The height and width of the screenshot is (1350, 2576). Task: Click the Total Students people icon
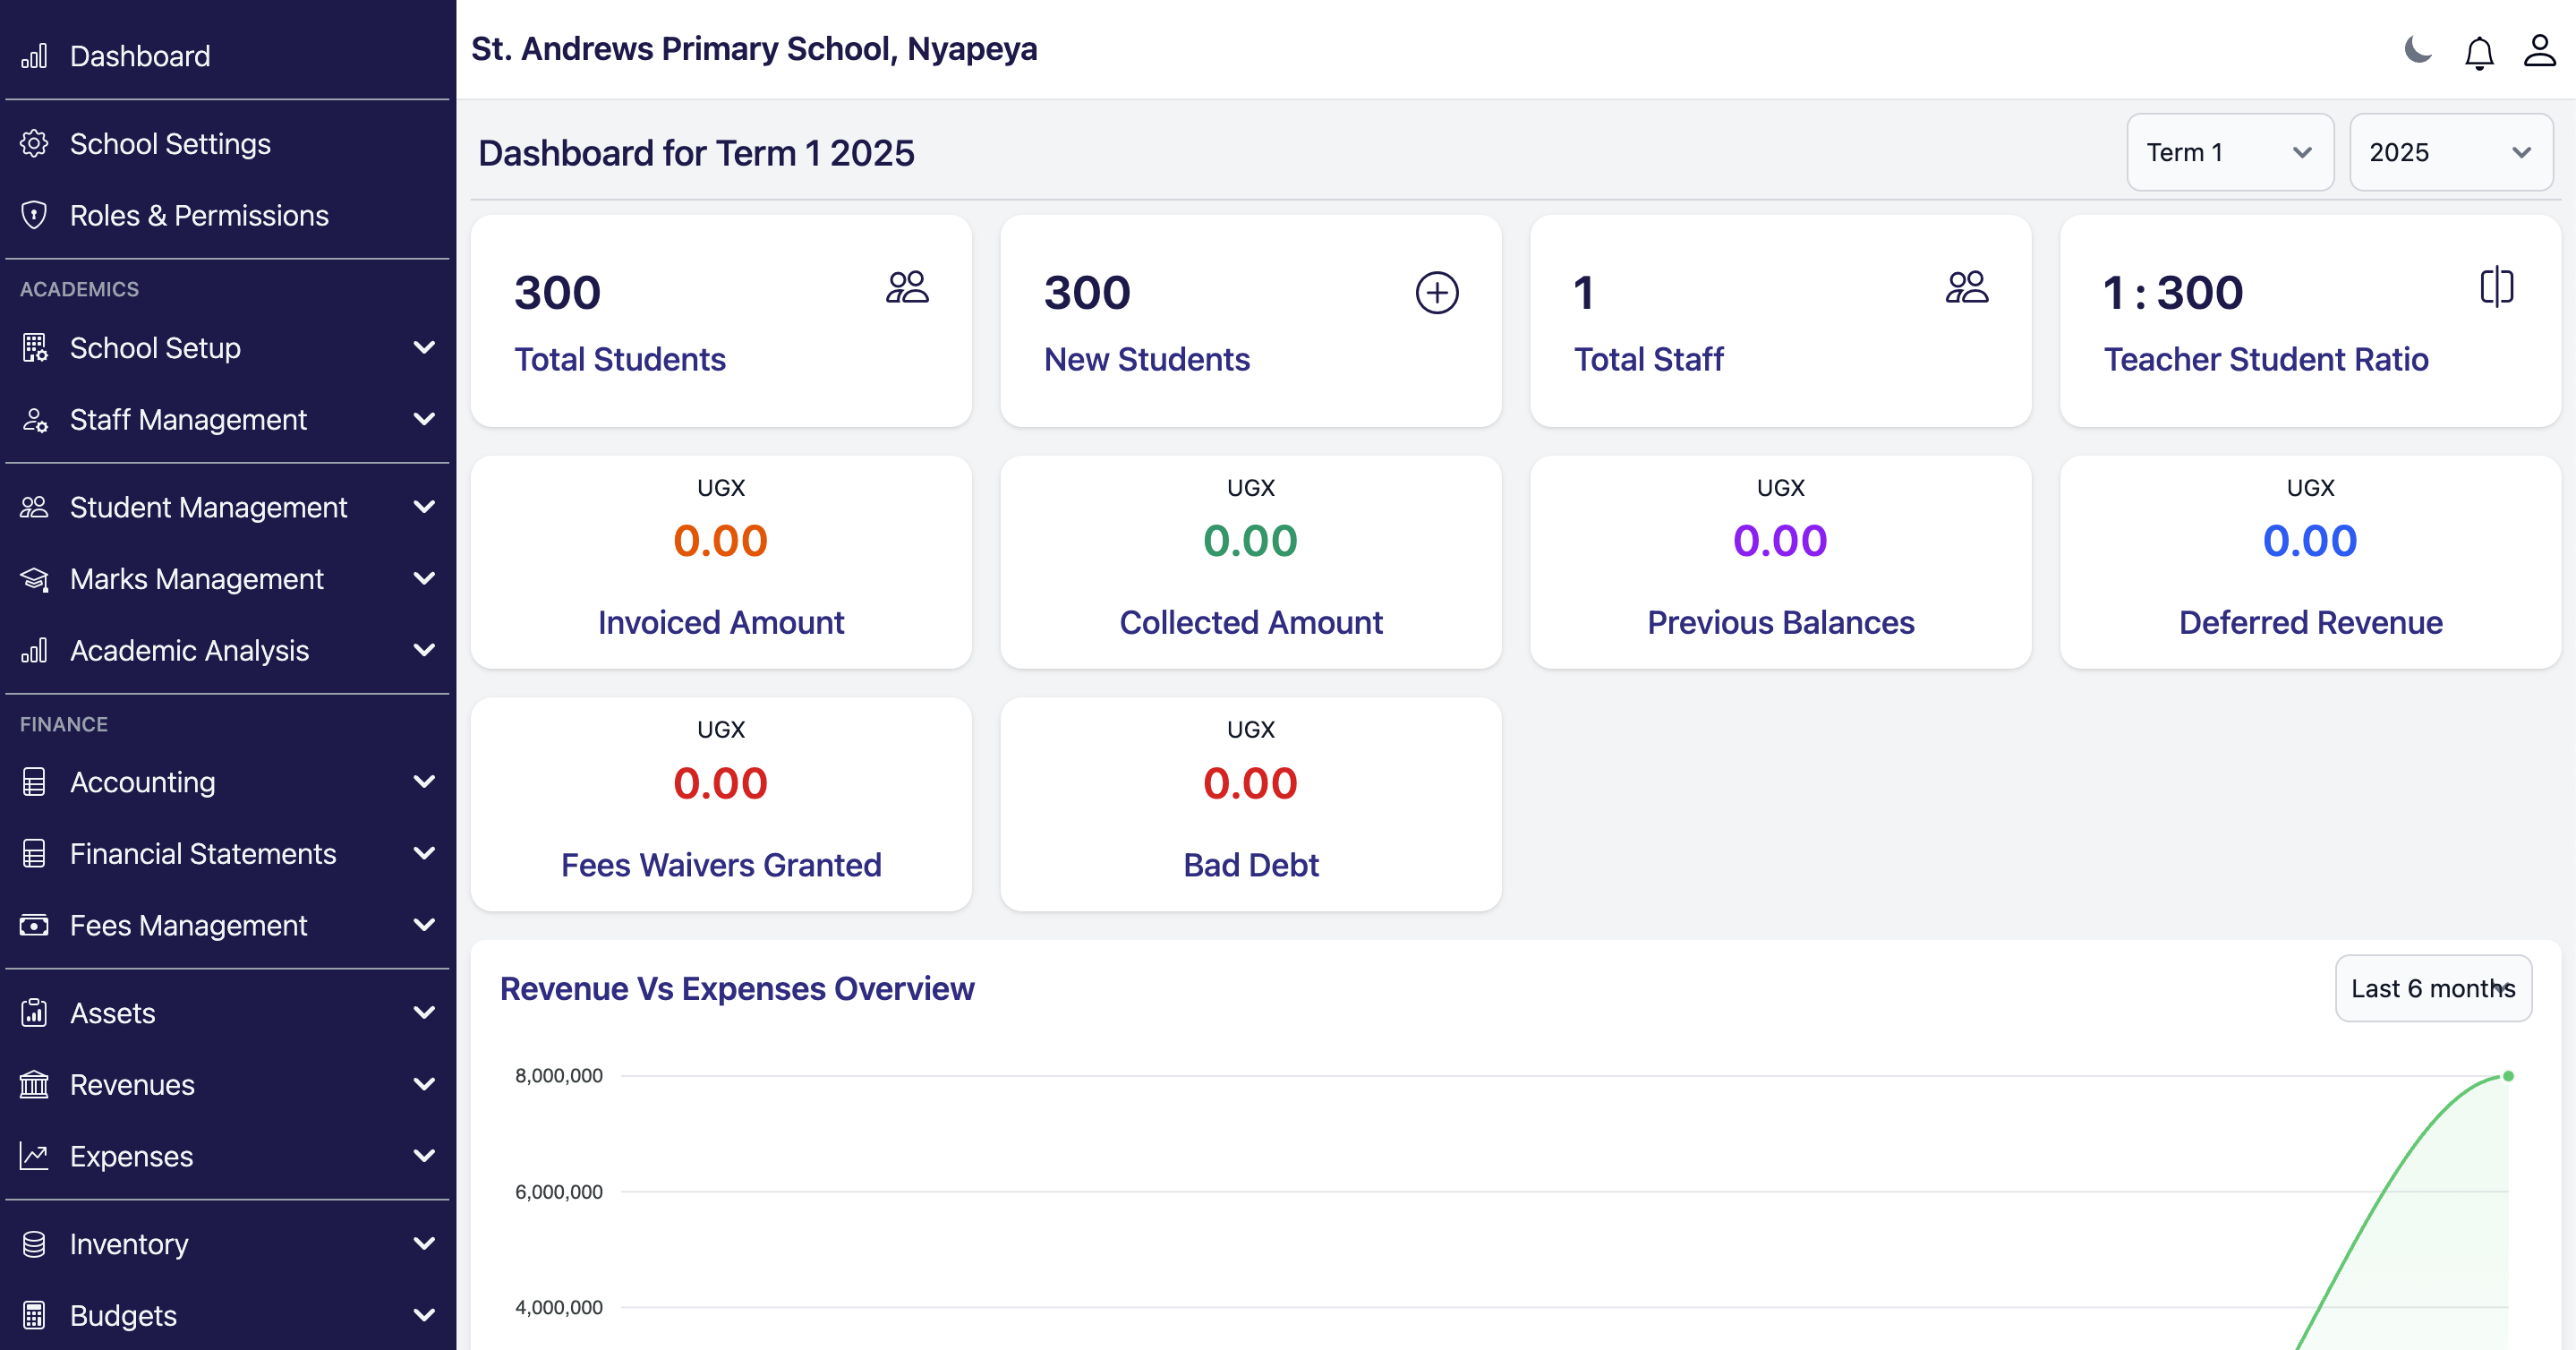coord(907,288)
